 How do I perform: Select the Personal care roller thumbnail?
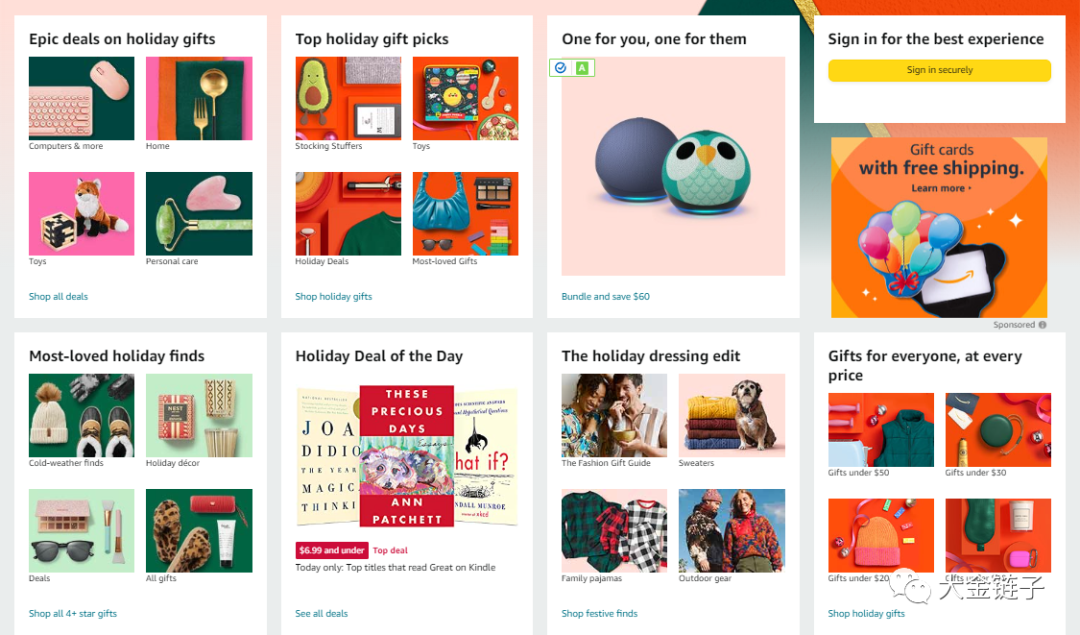199,214
